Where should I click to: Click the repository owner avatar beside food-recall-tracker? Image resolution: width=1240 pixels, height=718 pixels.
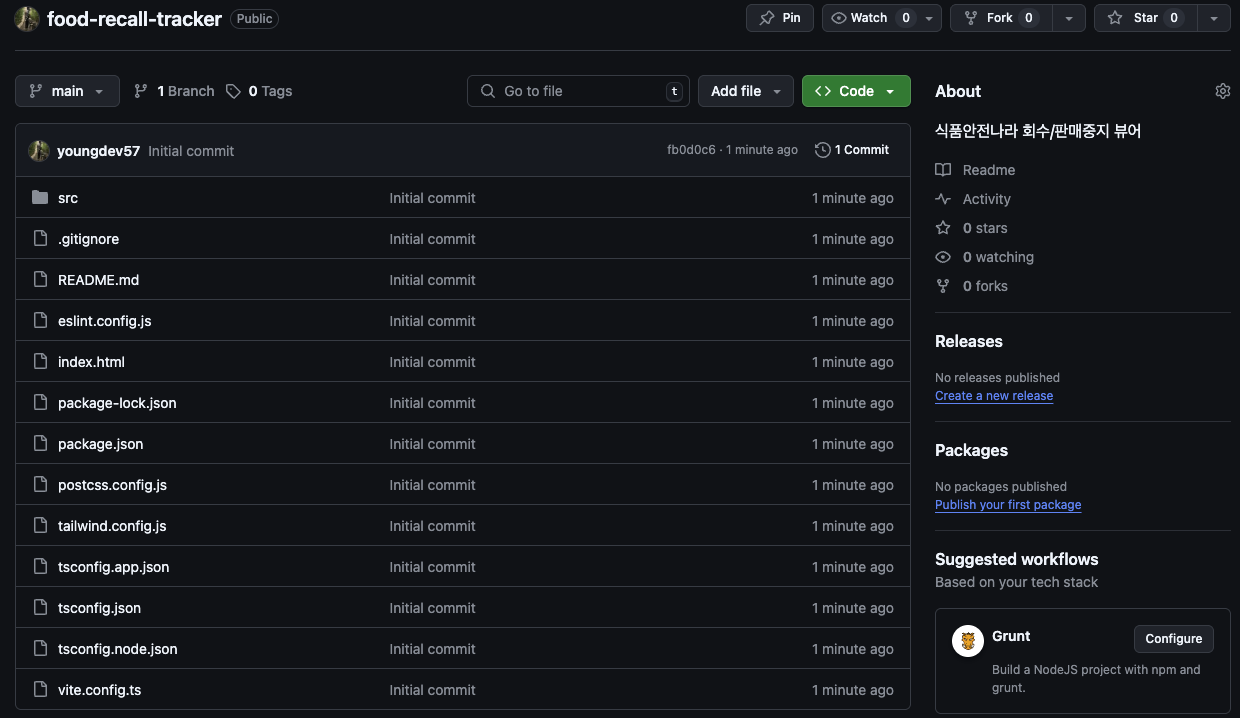27,18
